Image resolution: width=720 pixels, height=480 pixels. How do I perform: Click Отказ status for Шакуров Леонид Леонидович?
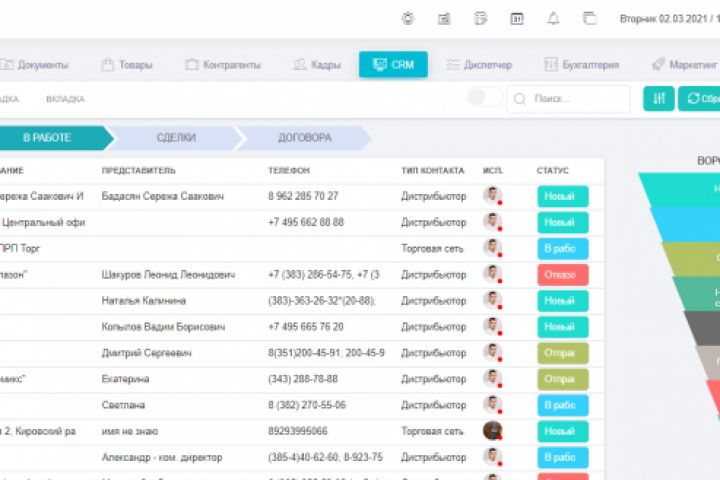(x=562, y=275)
